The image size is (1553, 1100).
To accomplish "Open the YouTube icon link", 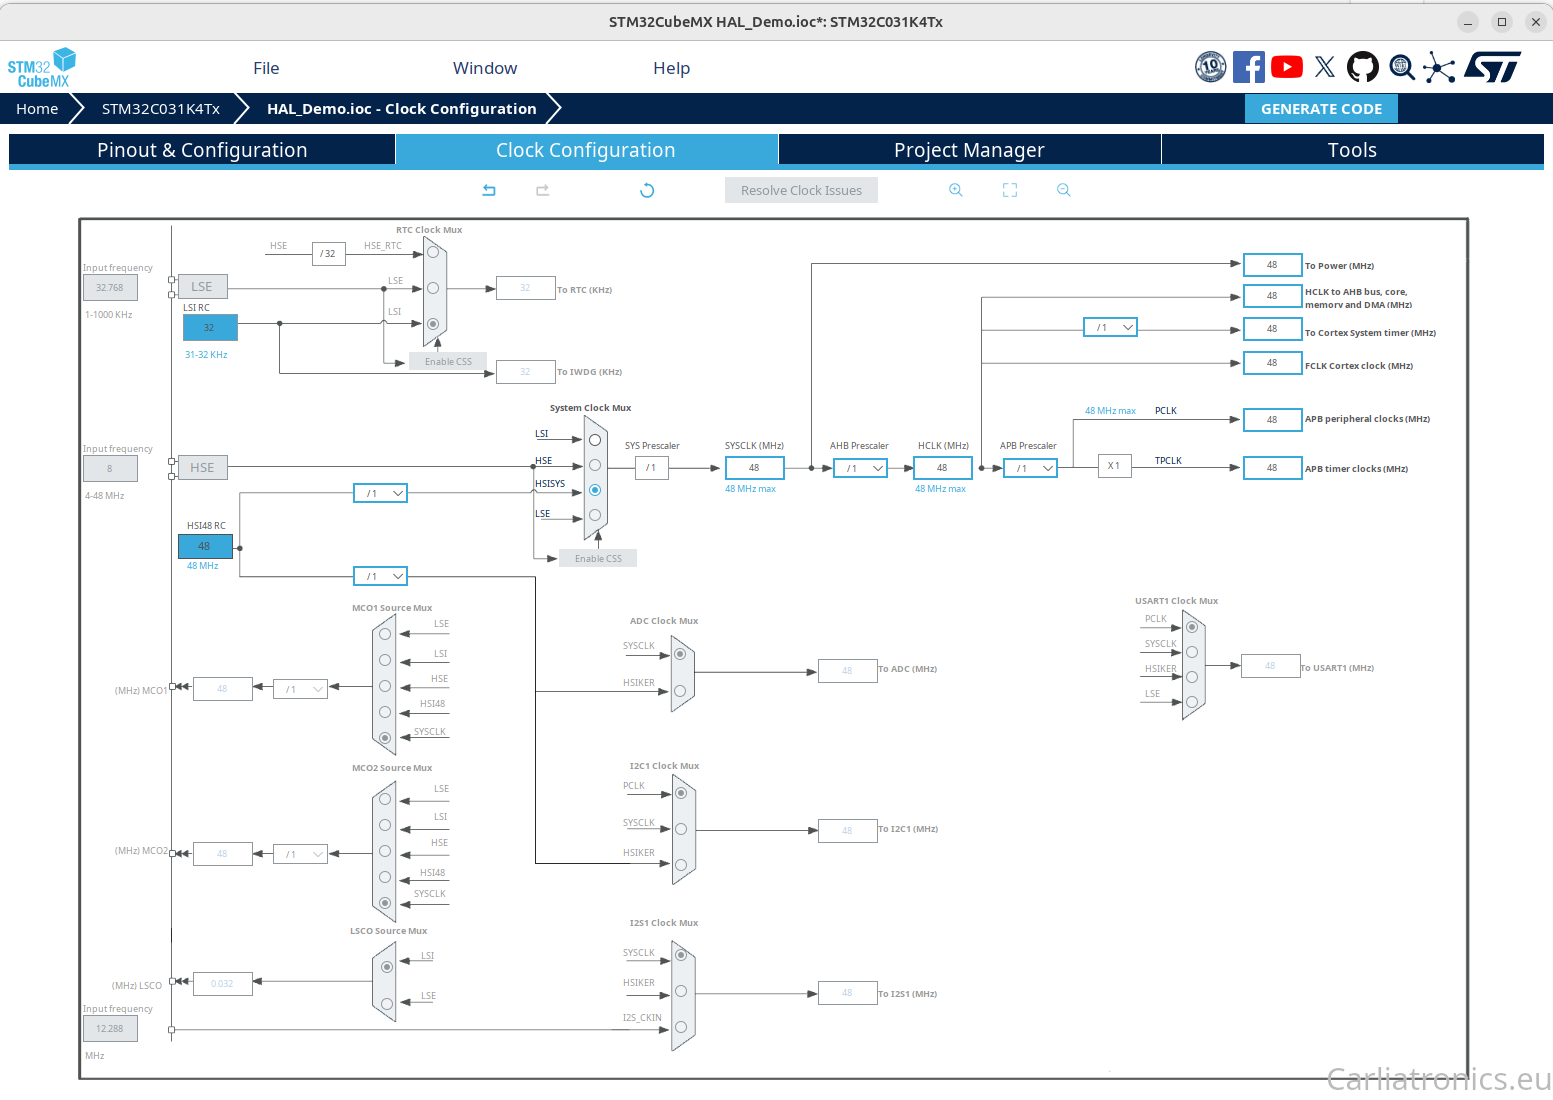I will tap(1287, 67).
